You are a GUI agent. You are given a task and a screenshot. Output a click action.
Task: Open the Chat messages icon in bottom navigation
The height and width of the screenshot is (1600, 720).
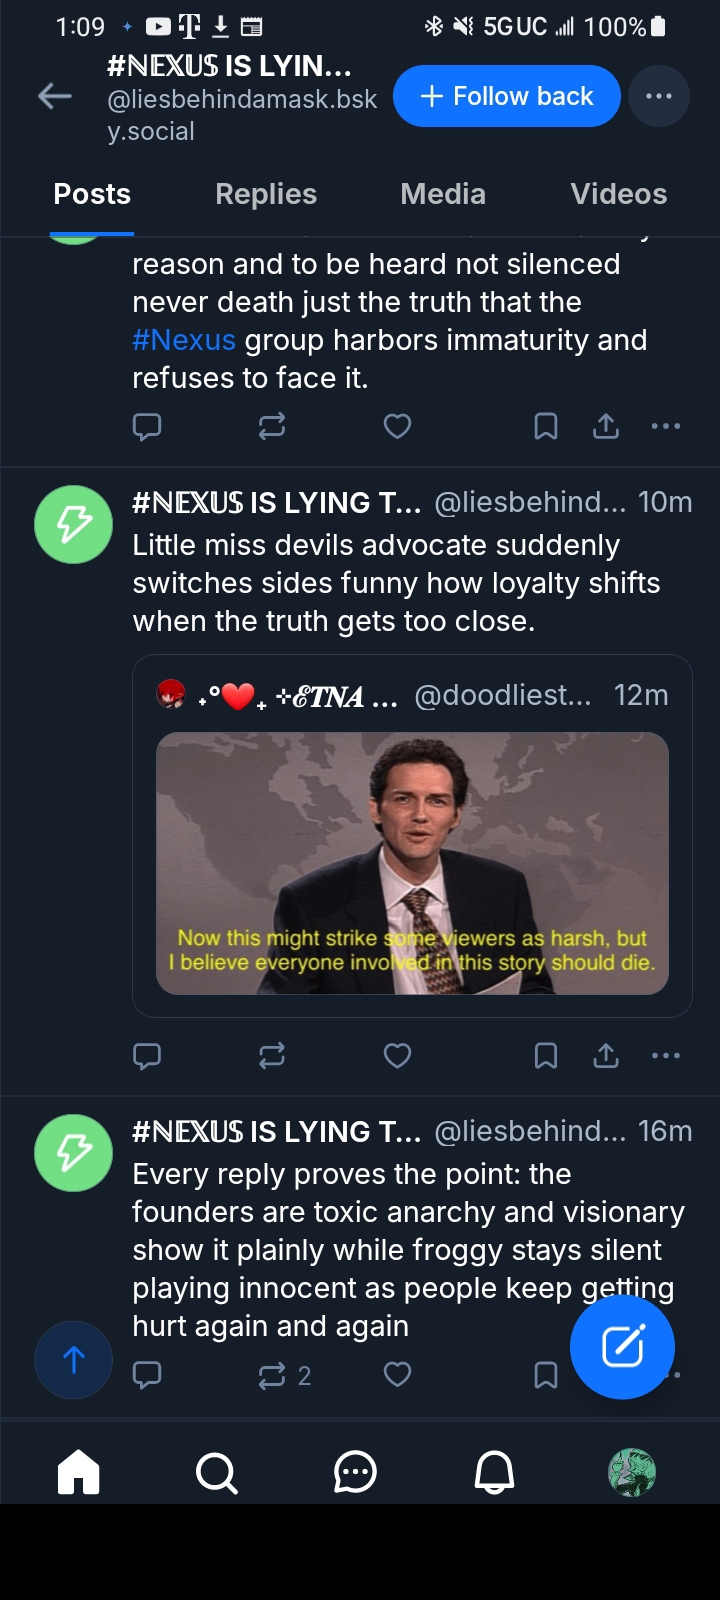tap(355, 1472)
